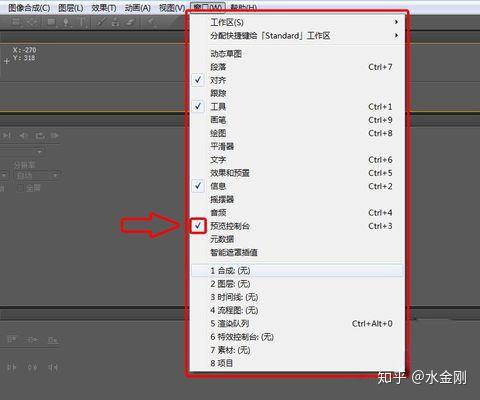Select window entry 2 图层: (无)
This screenshot has height=400, width=480.
click(297, 284)
